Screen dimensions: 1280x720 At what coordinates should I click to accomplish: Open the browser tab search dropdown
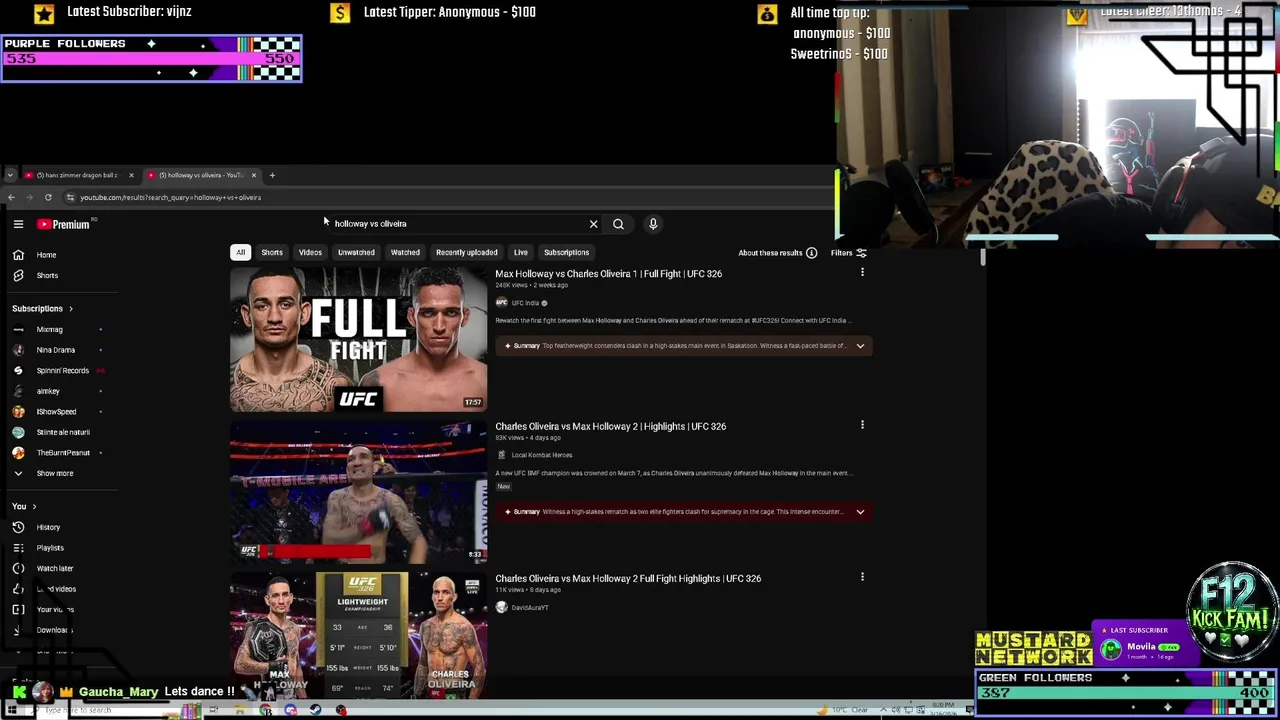(x=10, y=175)
